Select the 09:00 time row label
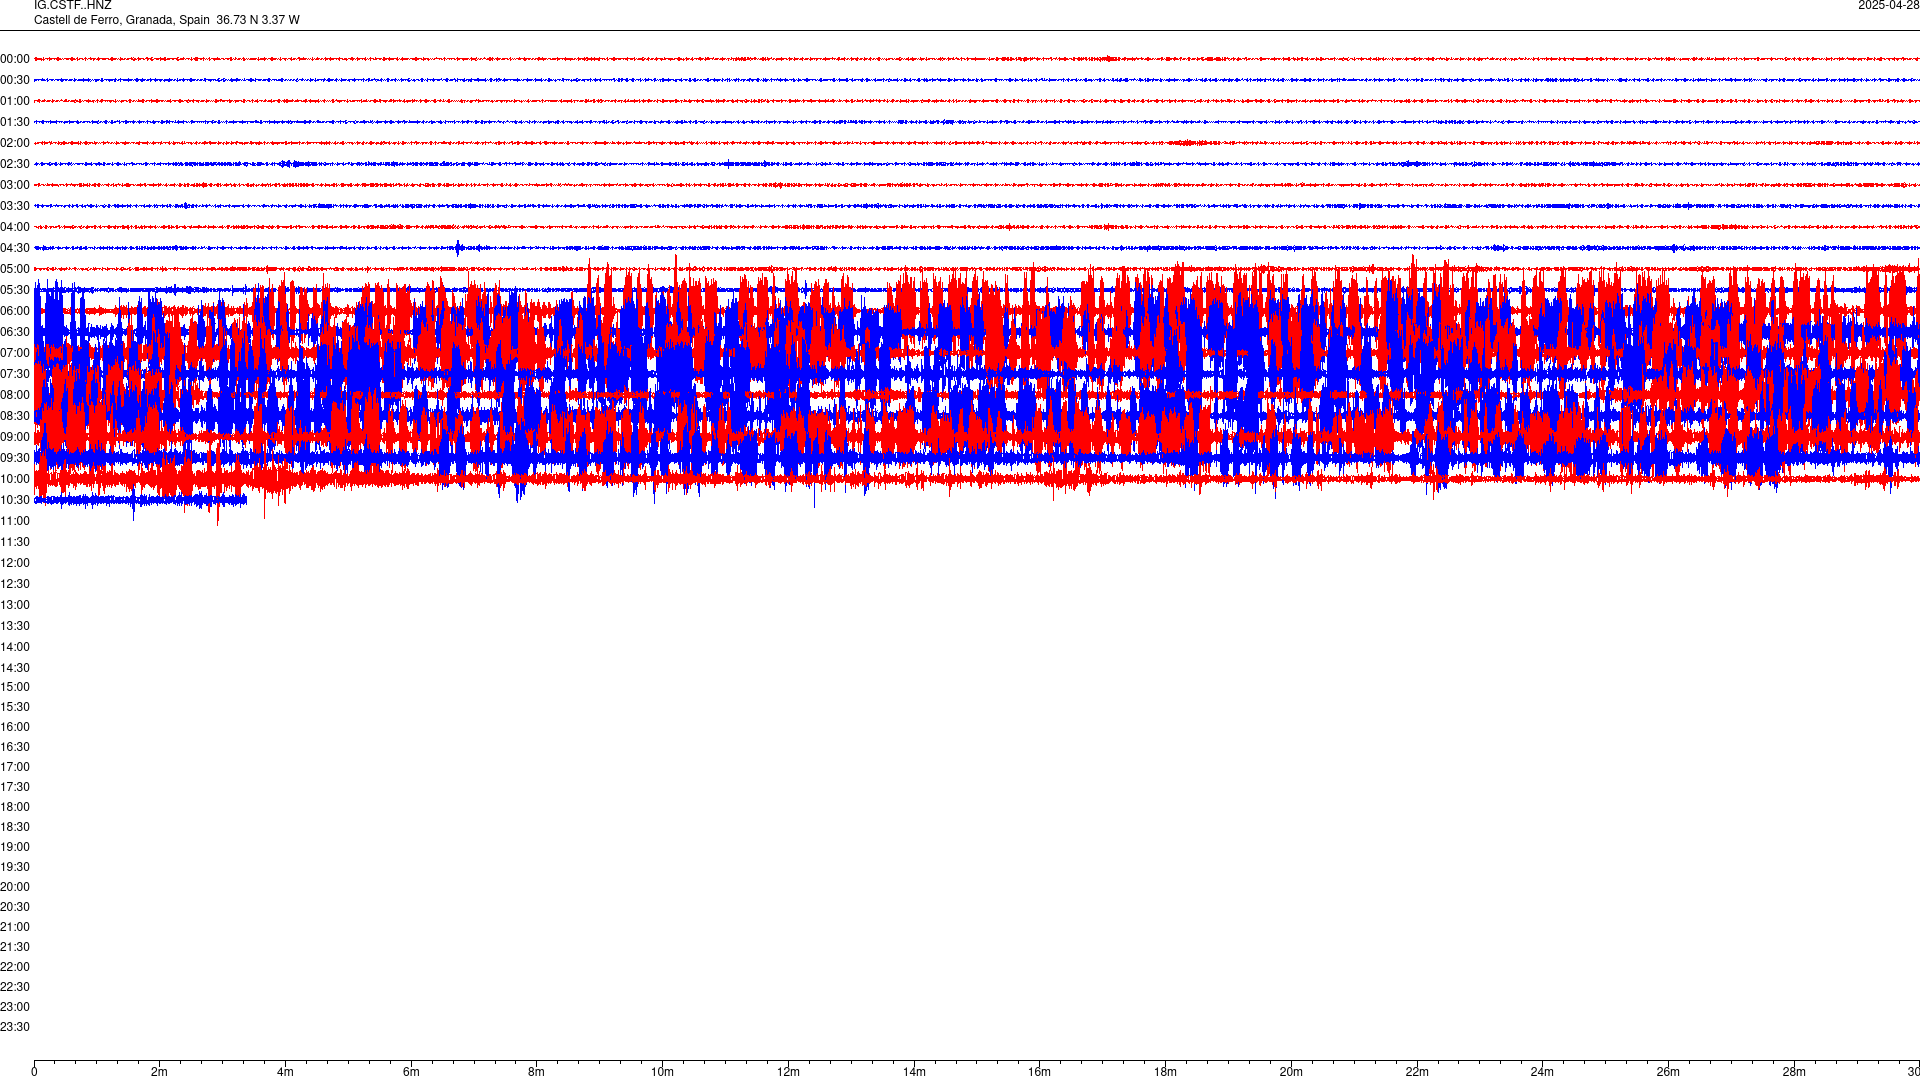The width and height of the screenshot is (1920, 1080). pyautogui.click(x=15, y=437)
